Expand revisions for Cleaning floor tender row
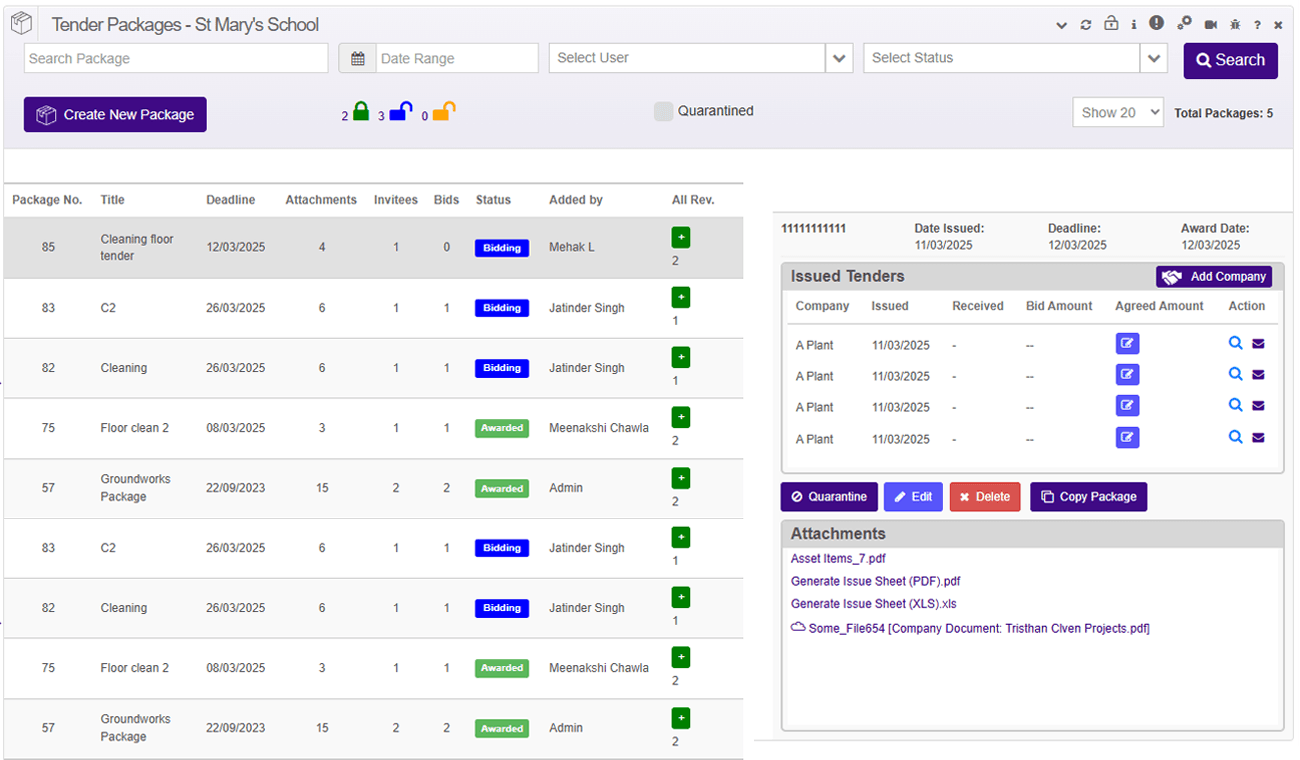This screenshot has height=760, width=1300. 681,237
